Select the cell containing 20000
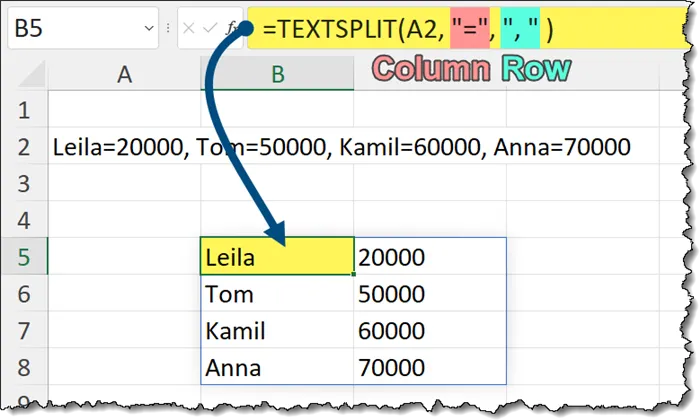The width and height of the screenshot is (700, 420). tap(430, 257)
